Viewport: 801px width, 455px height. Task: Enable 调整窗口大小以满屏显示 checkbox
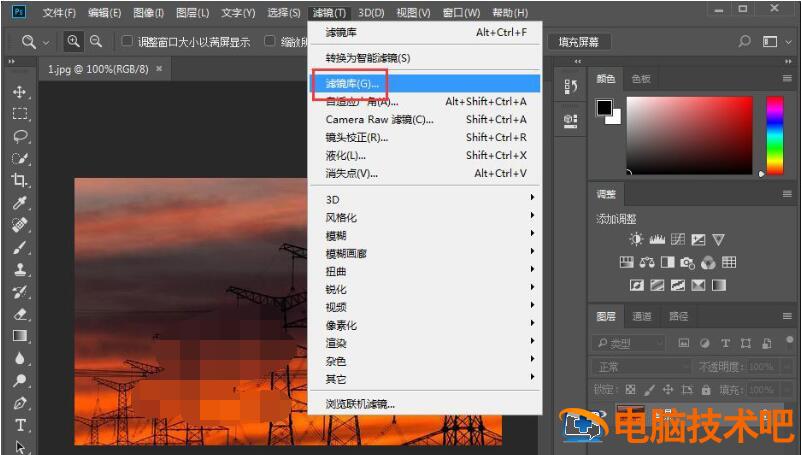pyautogui.click(x=127, y=42)
